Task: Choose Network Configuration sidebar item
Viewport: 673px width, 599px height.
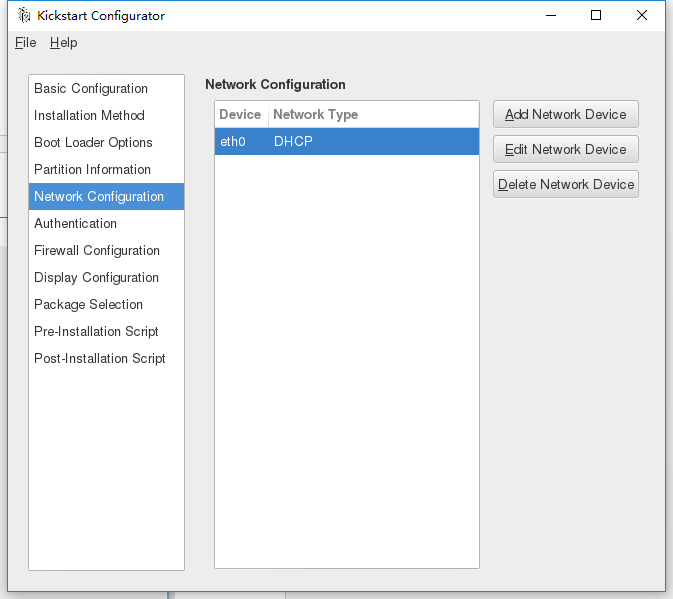Action: tap(99, 197)
